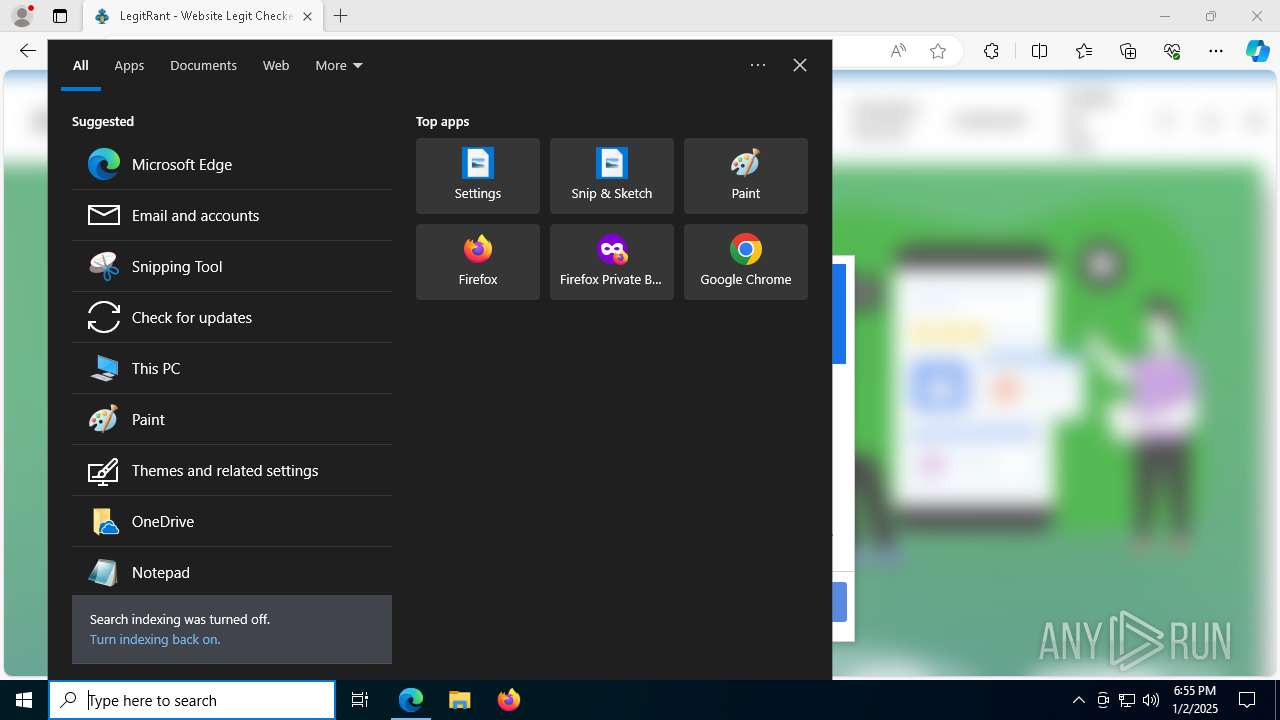Click the Type here to search box
This screenshot has width=1280, height=720.
192,700
